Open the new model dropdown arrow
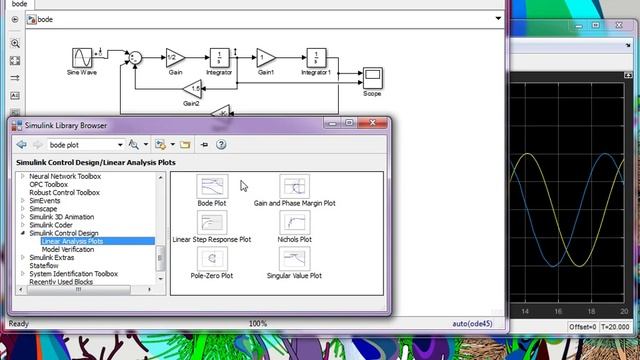The image size is (640, 360). tap(173, 144)
